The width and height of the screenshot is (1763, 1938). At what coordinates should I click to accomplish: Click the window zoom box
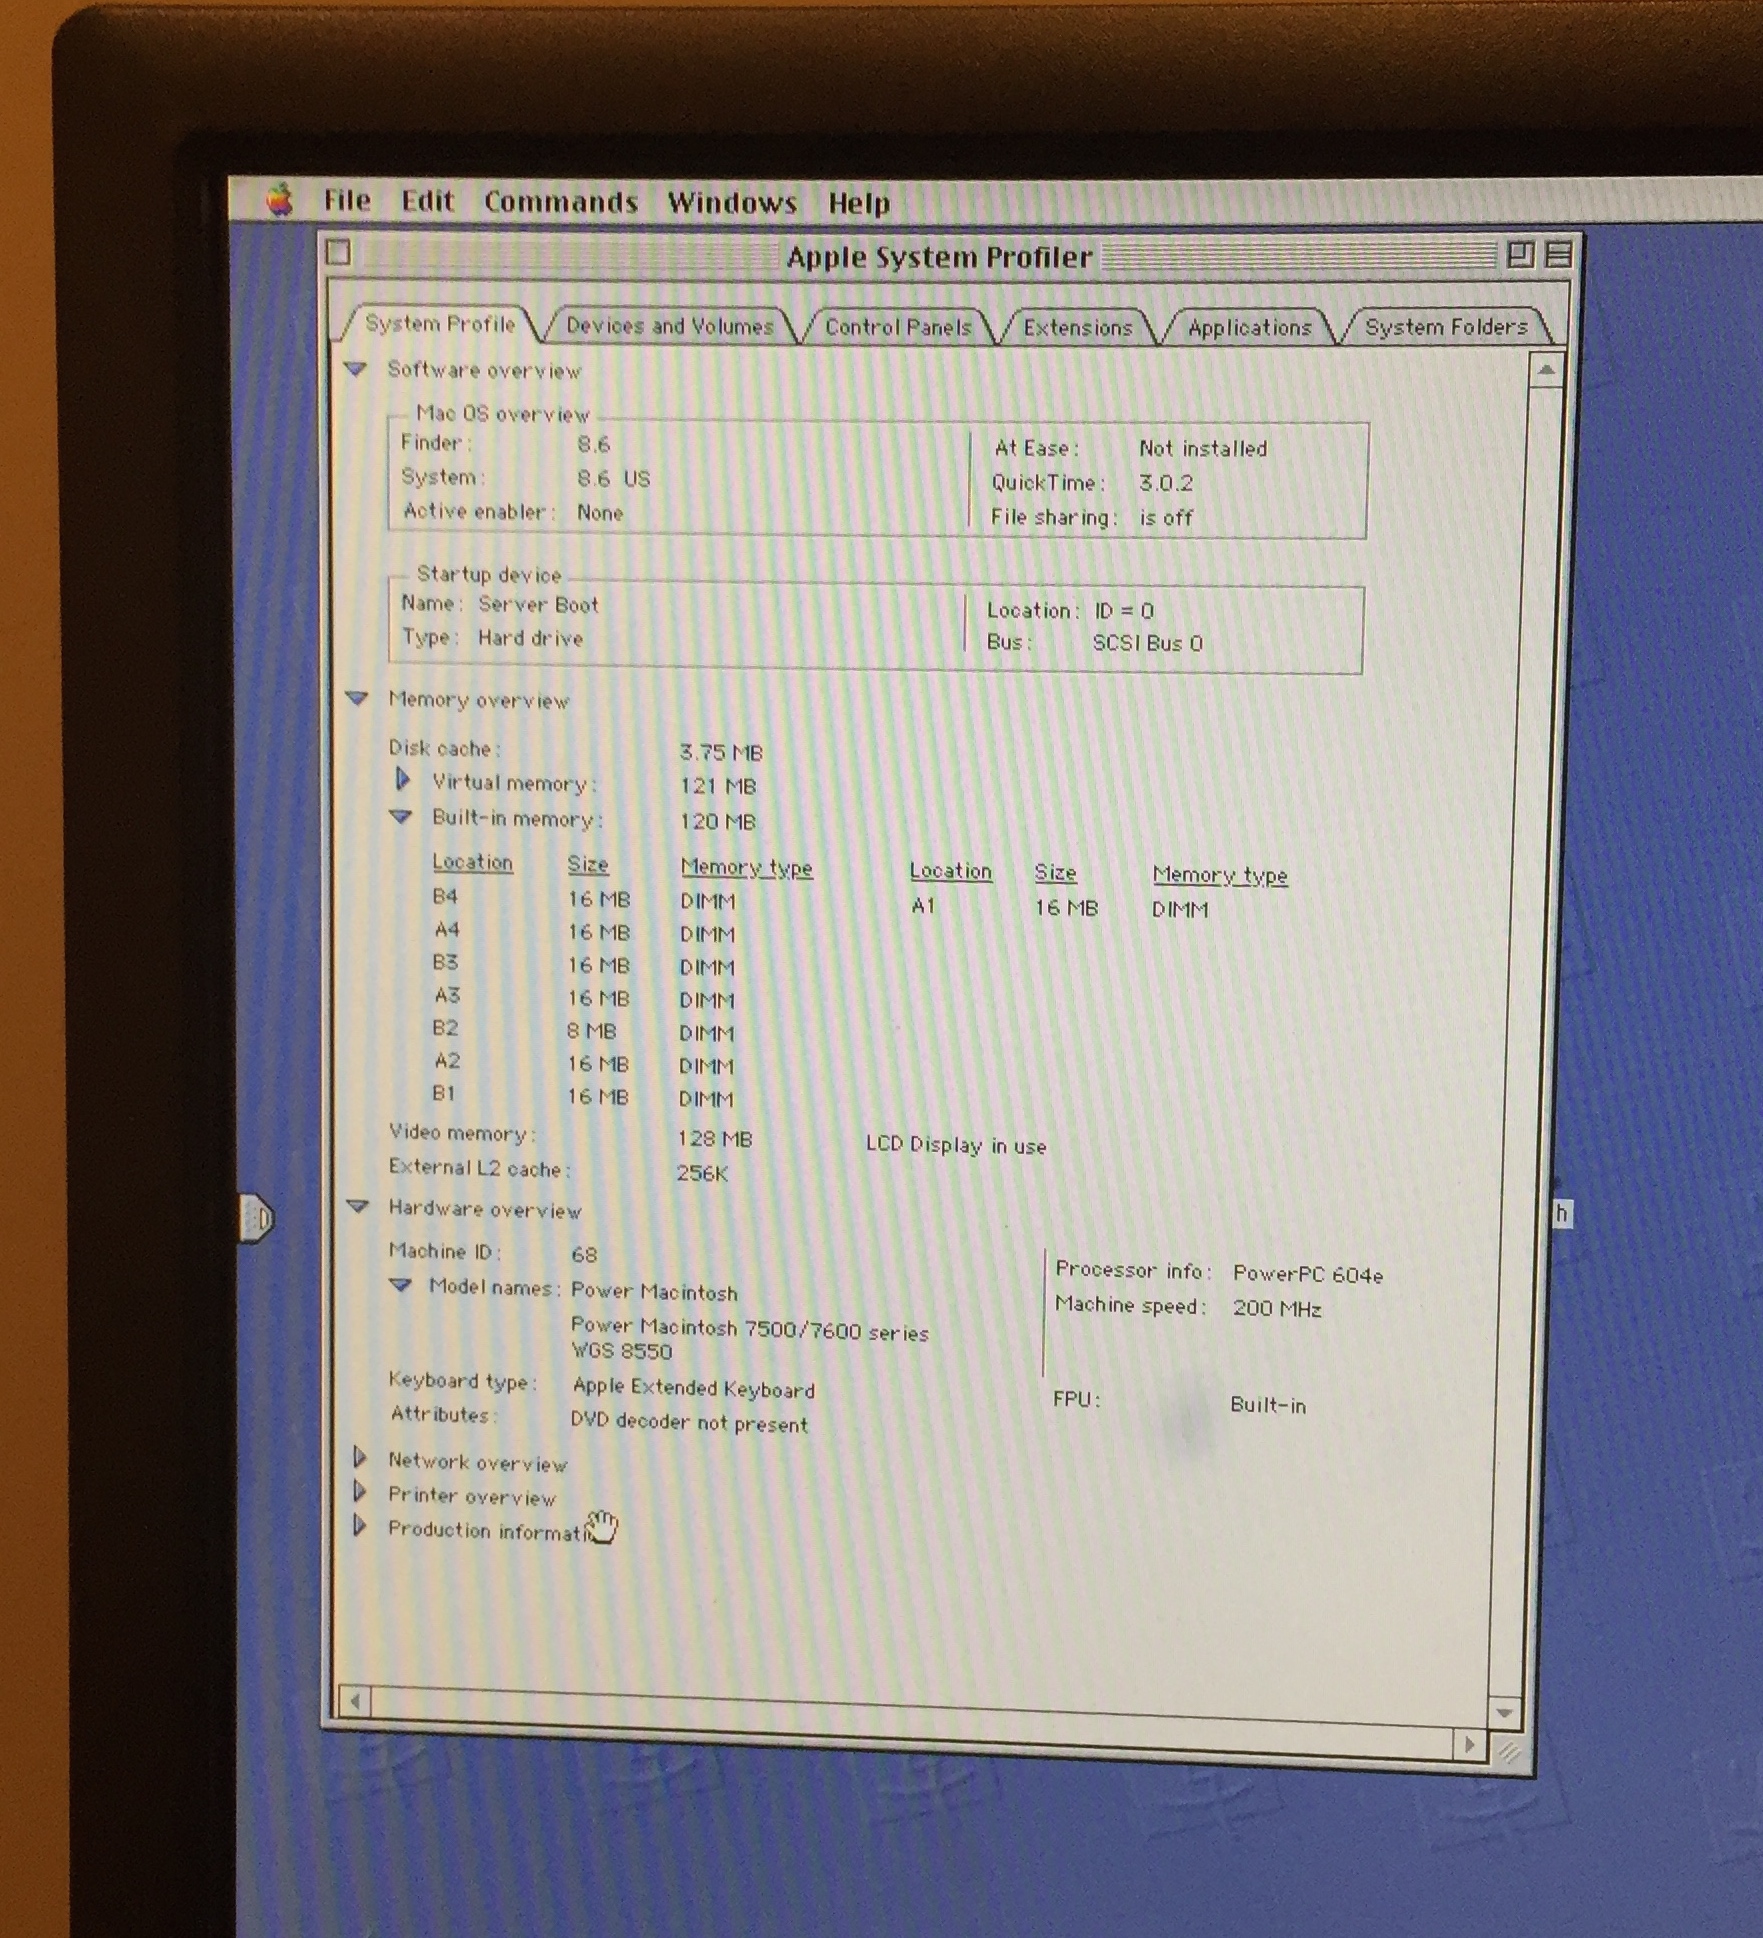(x=1519, y=255)
